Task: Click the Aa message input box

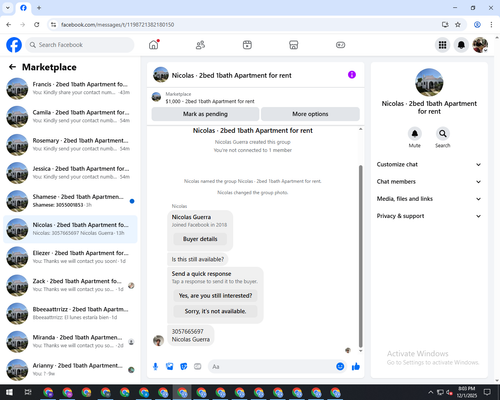Action: (272, 367)
